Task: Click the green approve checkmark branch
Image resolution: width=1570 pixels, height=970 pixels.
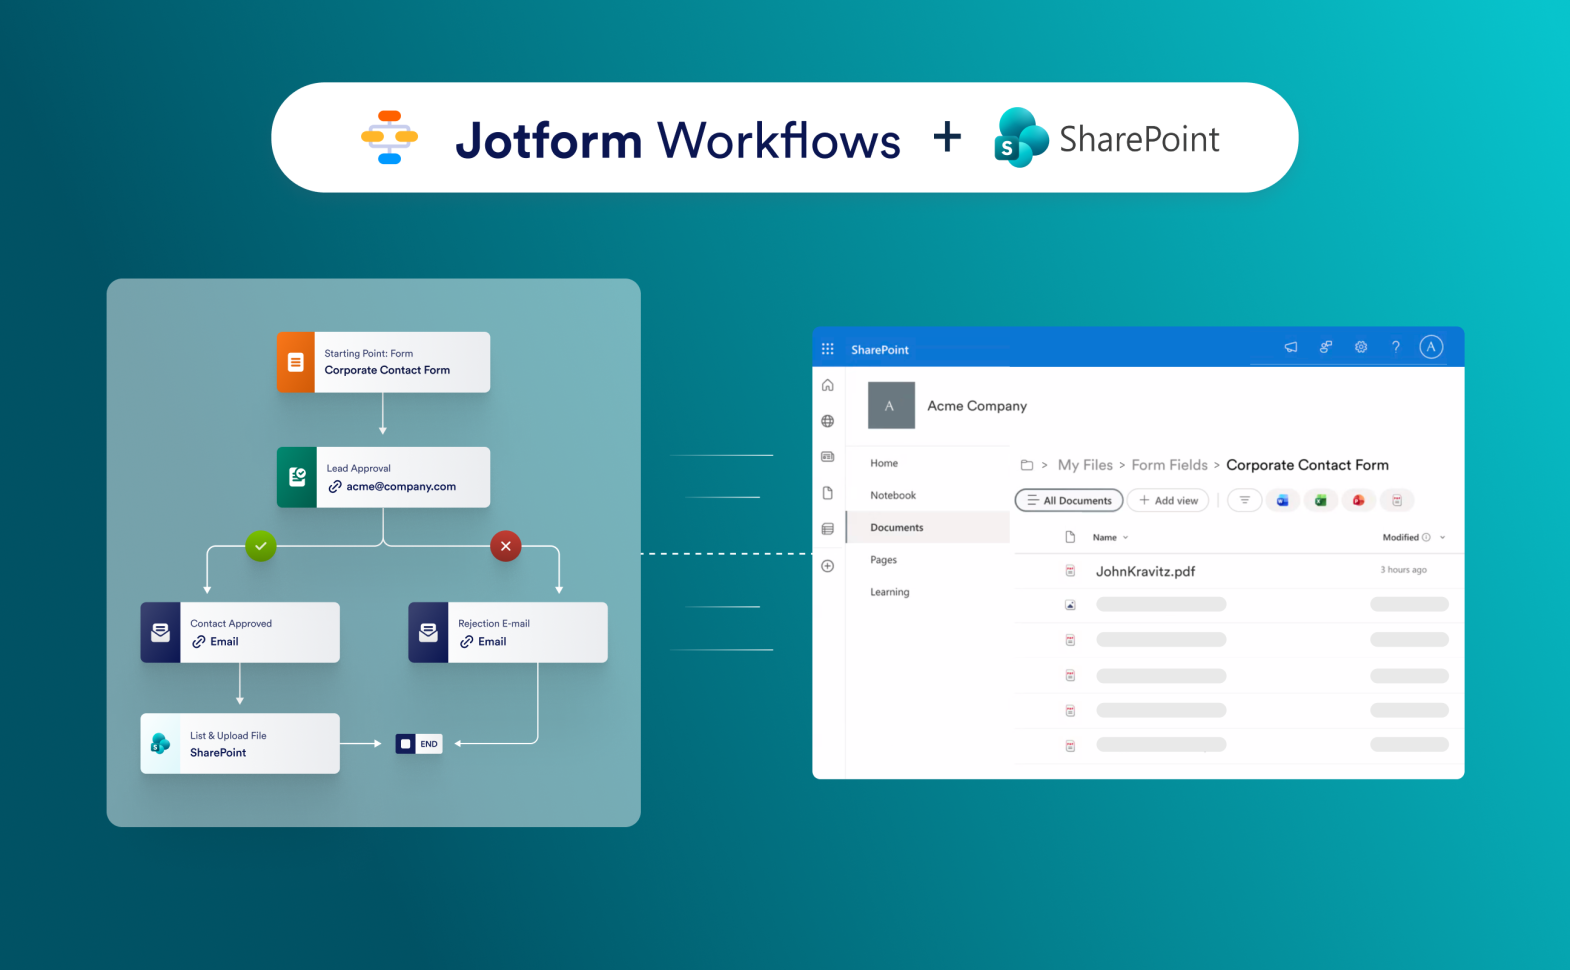Action: pos(261,546)
